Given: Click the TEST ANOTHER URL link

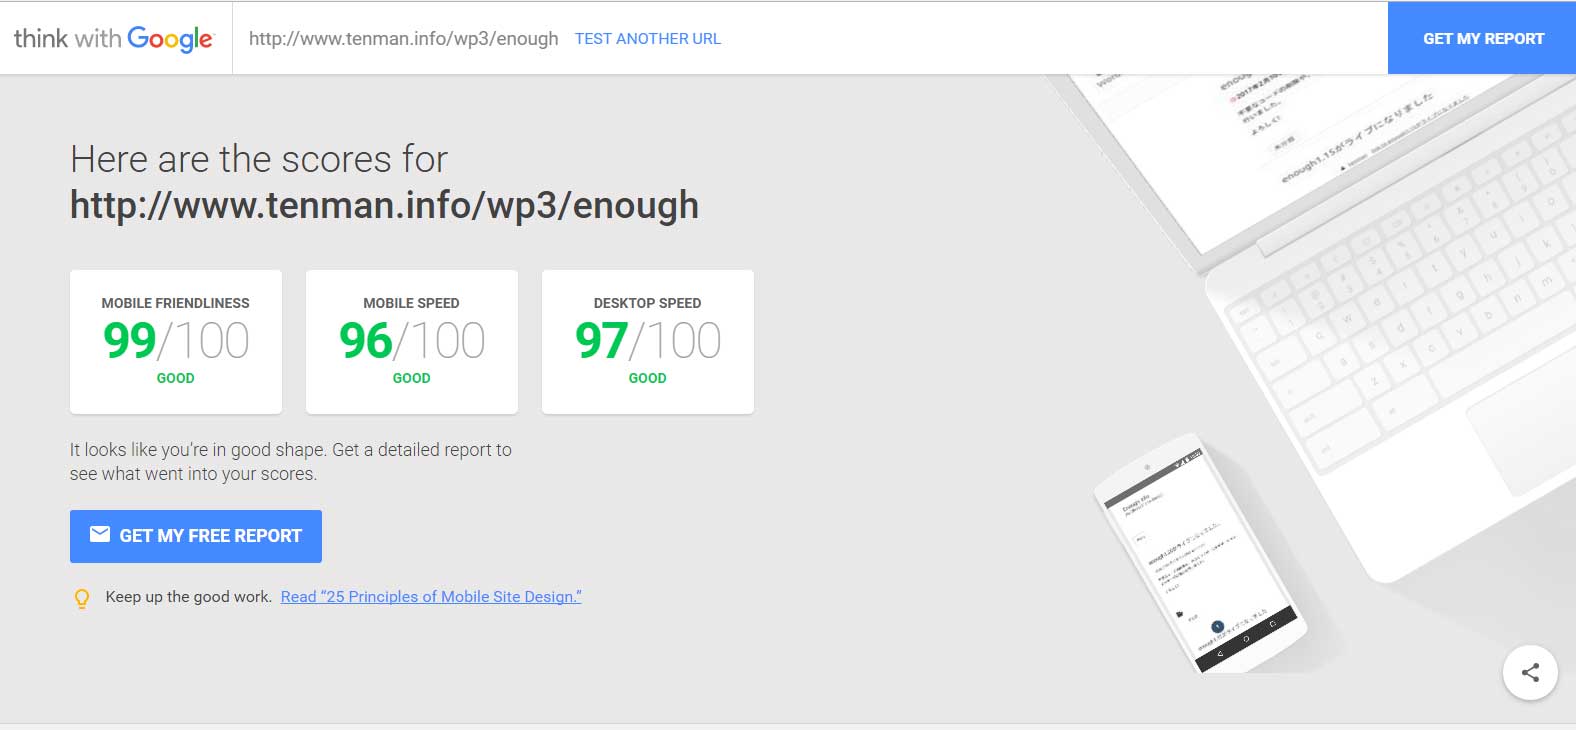Looking at the screenshot, I should click(x=647, y=39).
